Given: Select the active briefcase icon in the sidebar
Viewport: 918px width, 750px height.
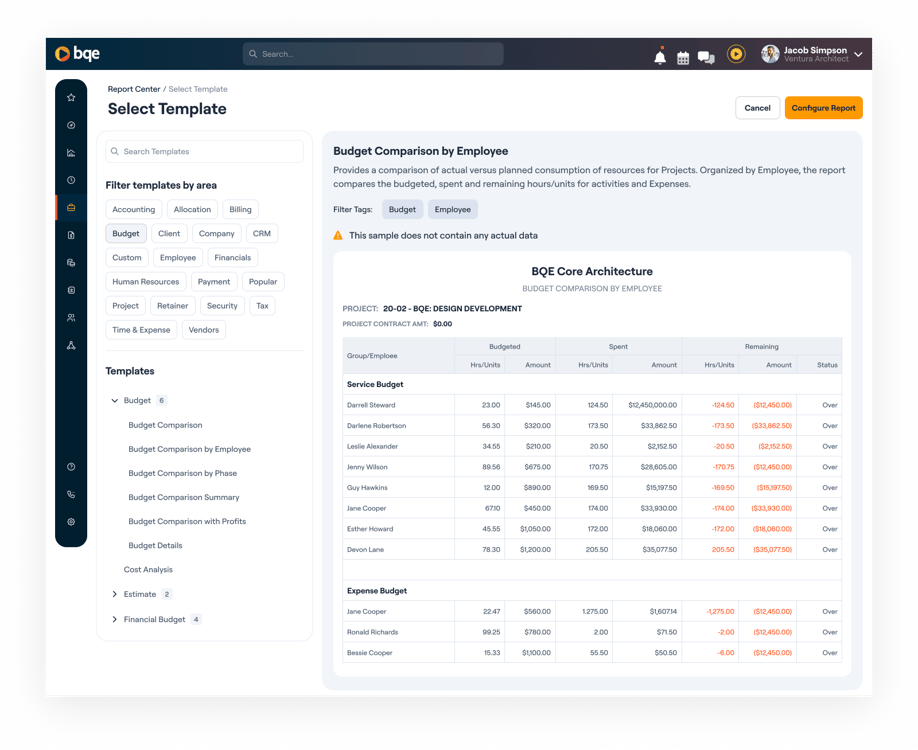Looking at the screenshot, I should pos(71,207).
